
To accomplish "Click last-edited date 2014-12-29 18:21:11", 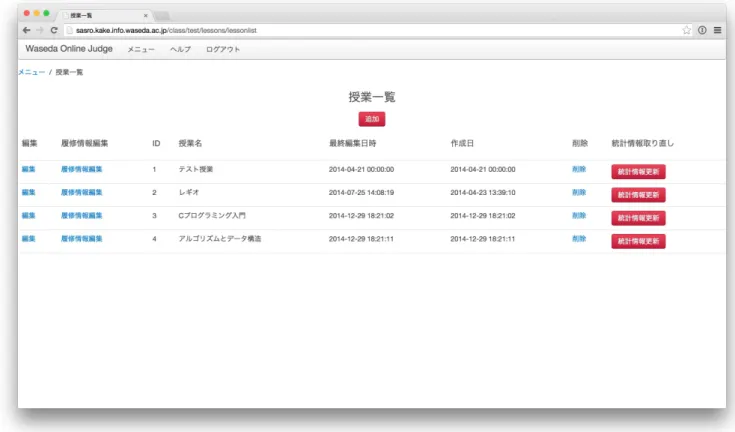I will [x=361, y=238].
